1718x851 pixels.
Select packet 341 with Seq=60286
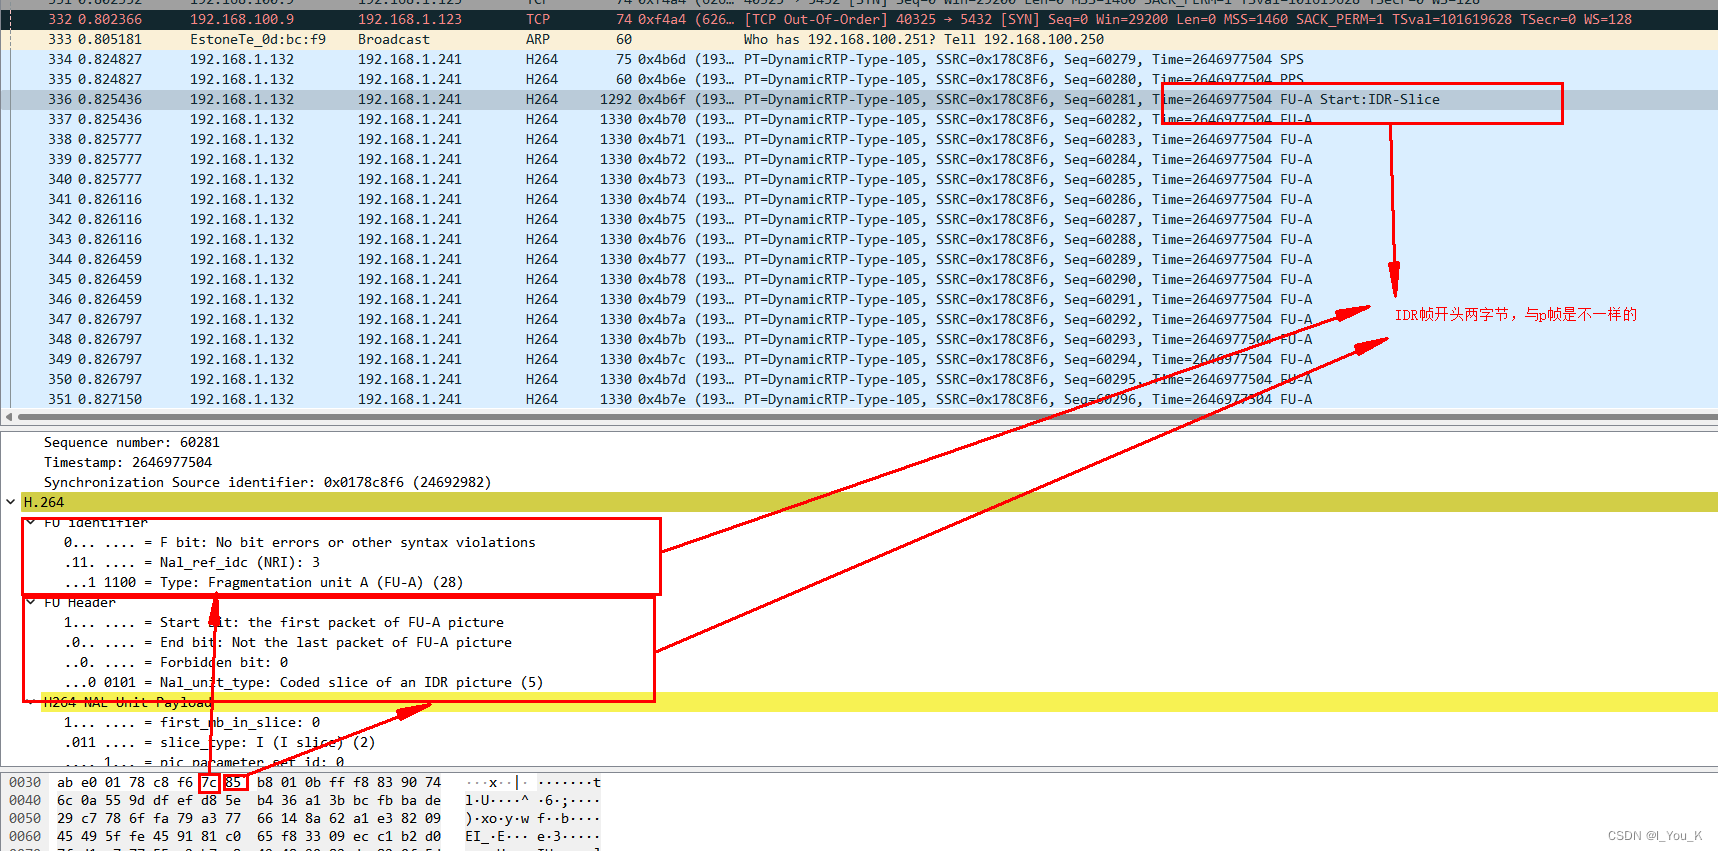click(x=859, y=199)
